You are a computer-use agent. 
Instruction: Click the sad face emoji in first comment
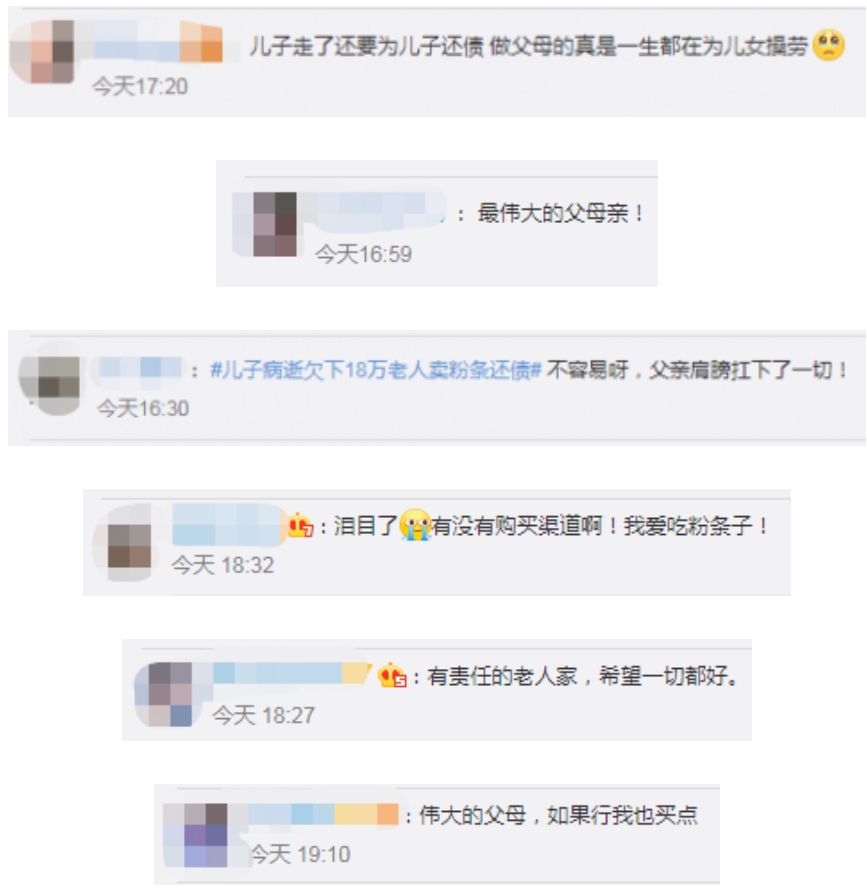point(828,45)
